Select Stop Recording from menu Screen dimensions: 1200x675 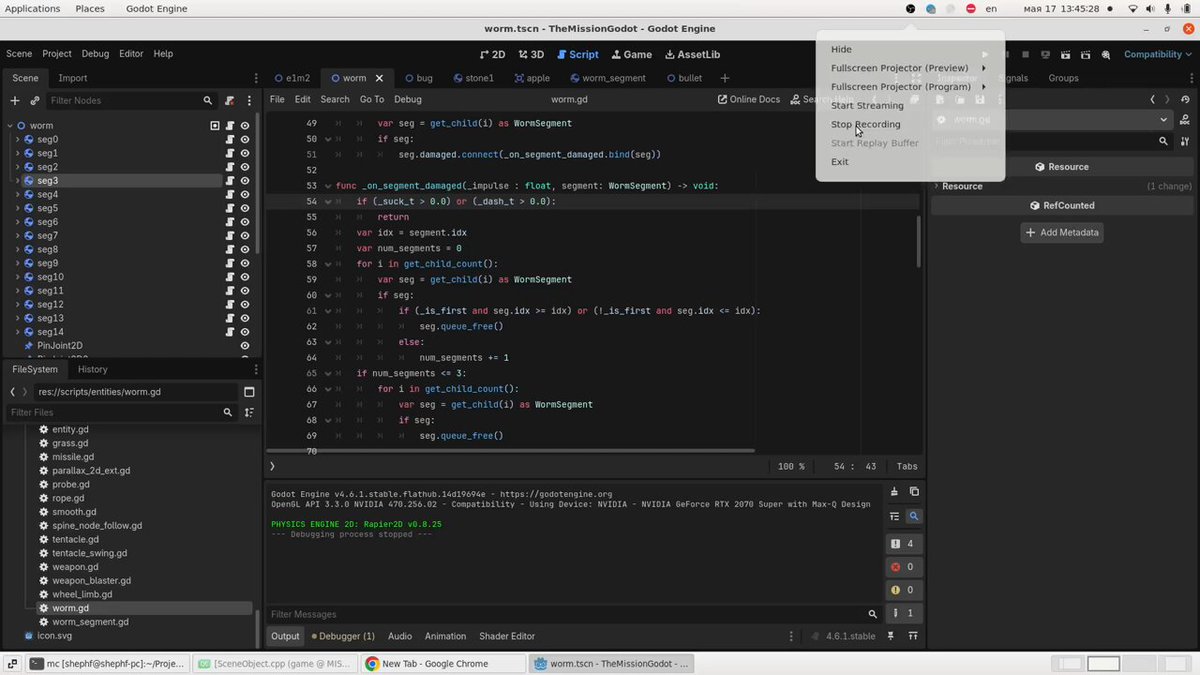pos(866,124)
